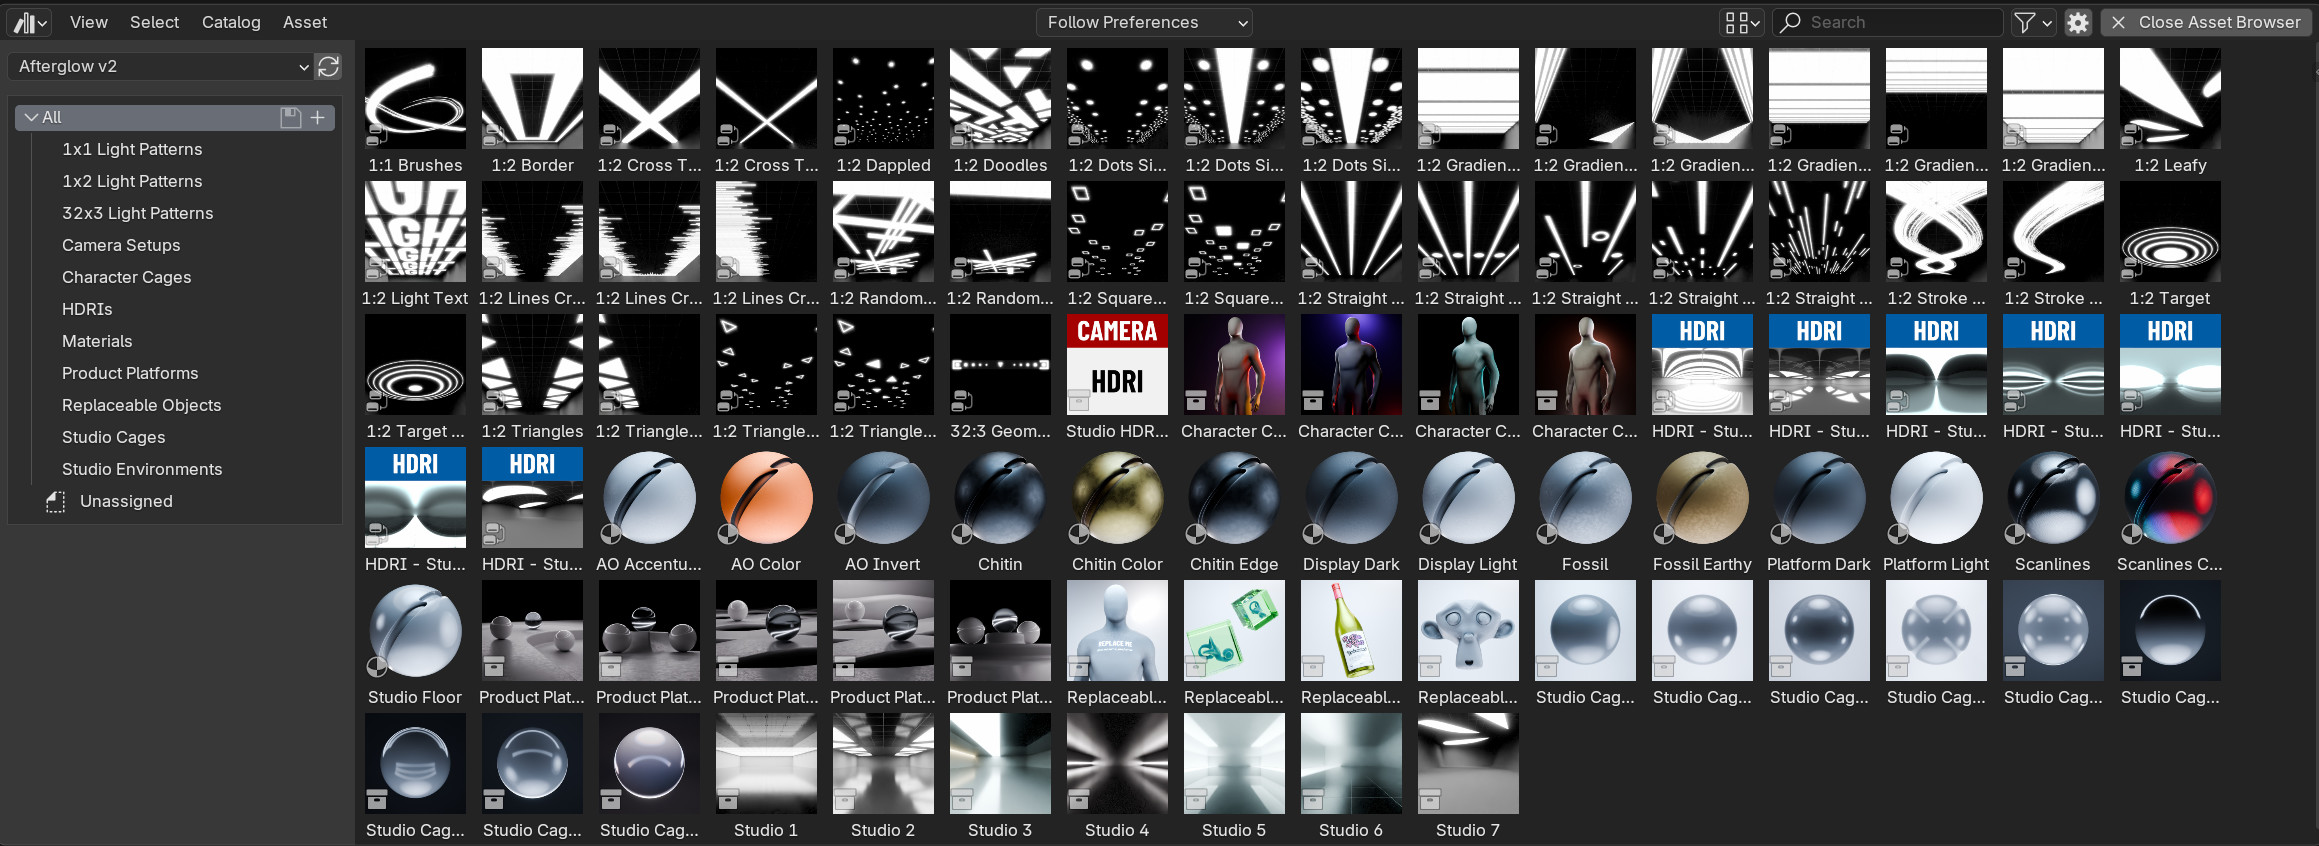Select the Unassigned catalog icon
The image size is (2319, 846).
point(56,501)
